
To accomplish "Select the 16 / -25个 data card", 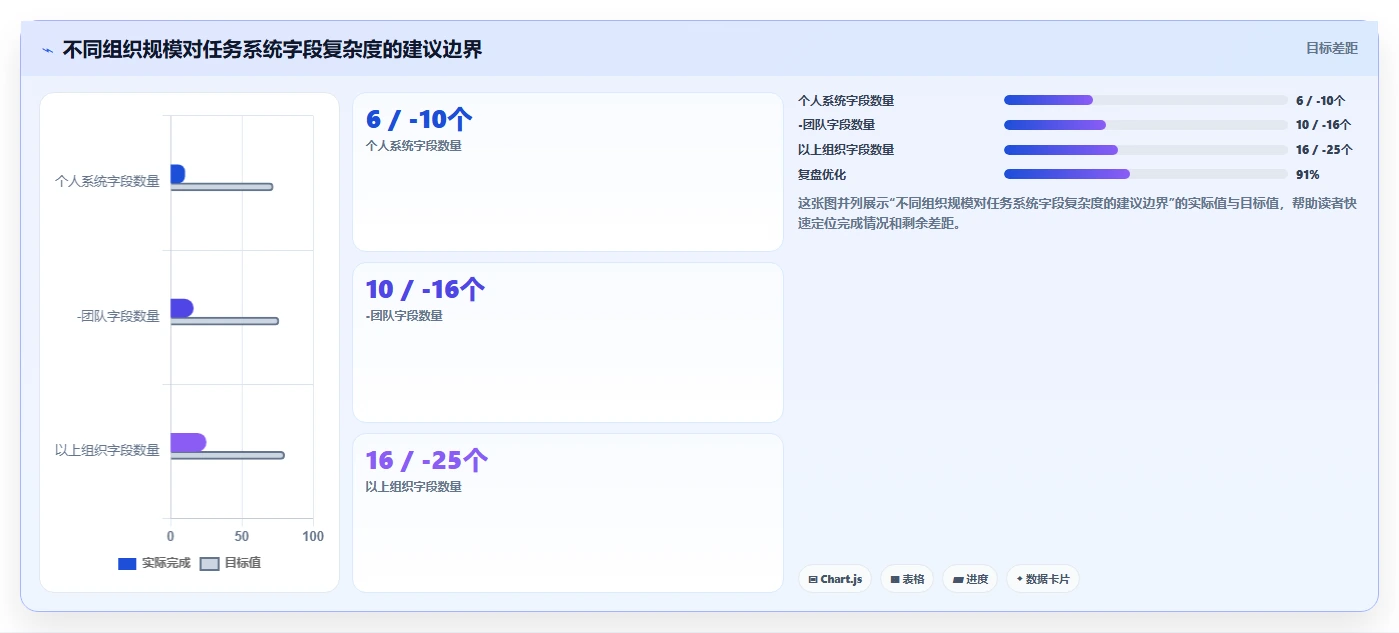I will (568, 513).
